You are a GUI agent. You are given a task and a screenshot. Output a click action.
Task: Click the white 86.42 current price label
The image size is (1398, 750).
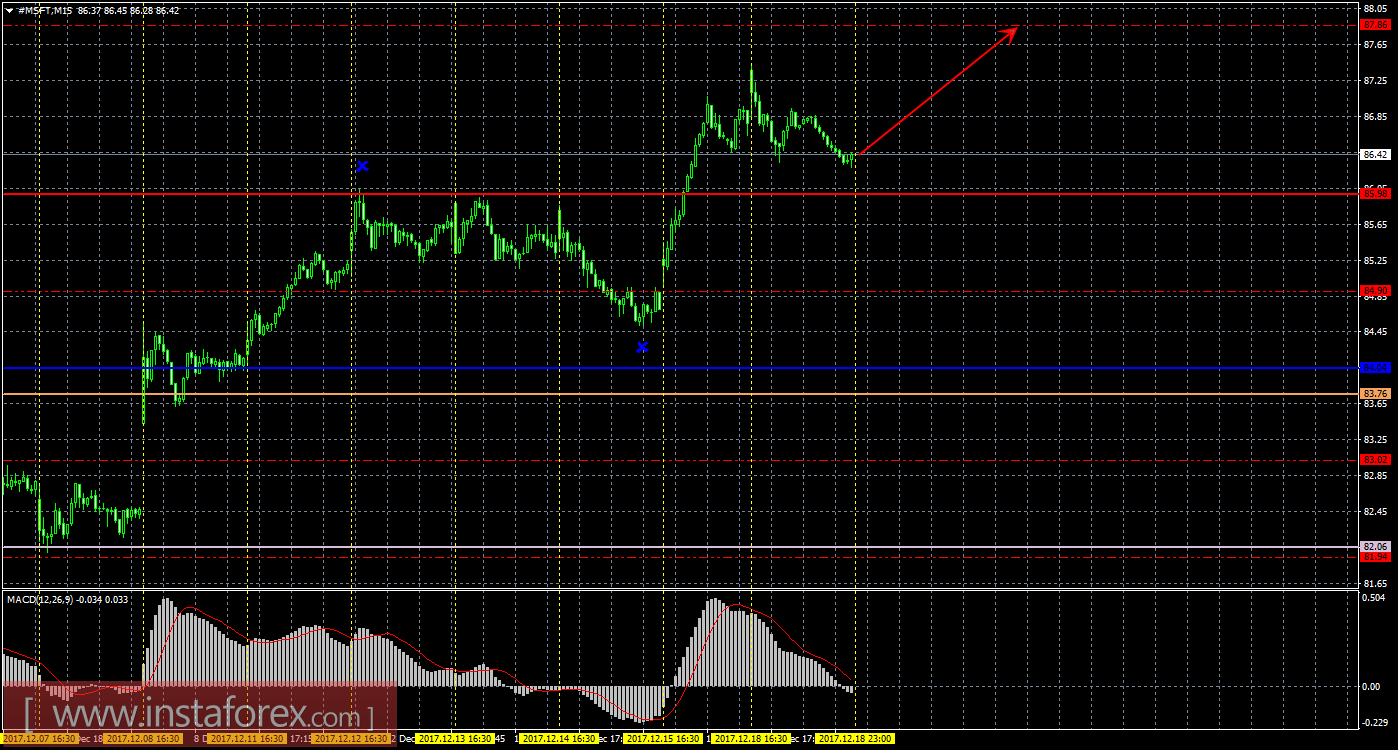[x=1374, y=154]
